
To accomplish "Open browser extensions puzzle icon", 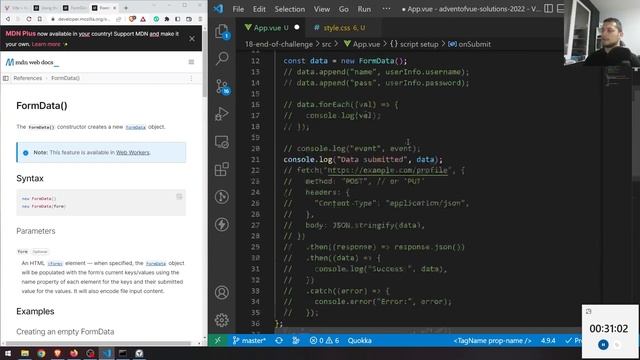I will [x=167, y=19].
